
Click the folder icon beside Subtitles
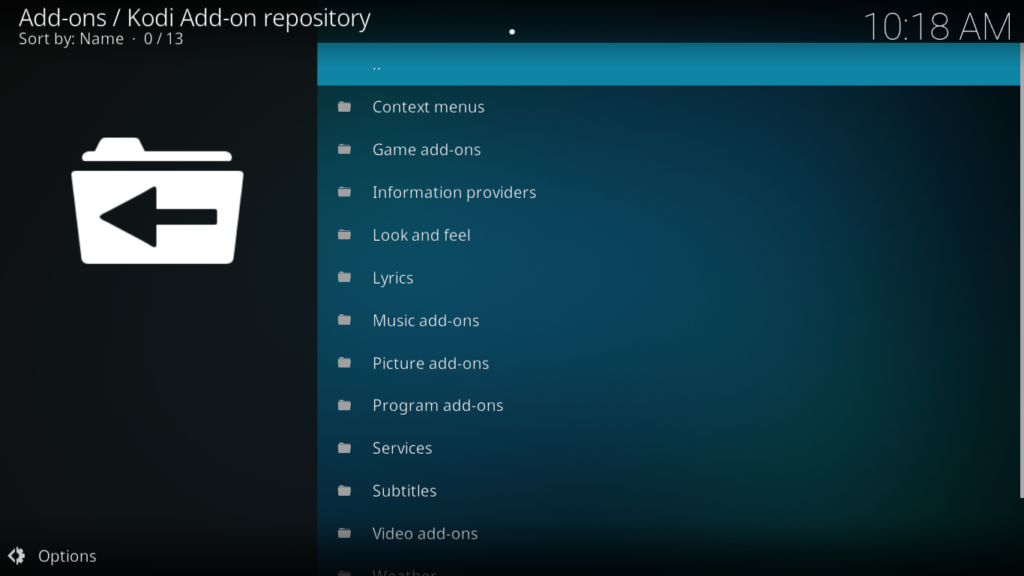[345, 490]
